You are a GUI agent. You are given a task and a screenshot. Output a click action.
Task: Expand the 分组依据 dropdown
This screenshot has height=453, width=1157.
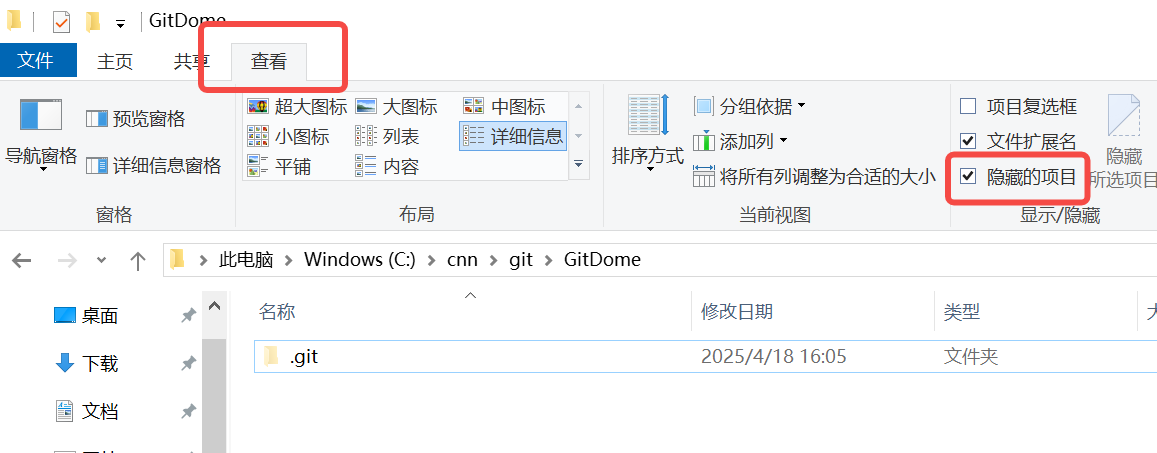(750, 107)
